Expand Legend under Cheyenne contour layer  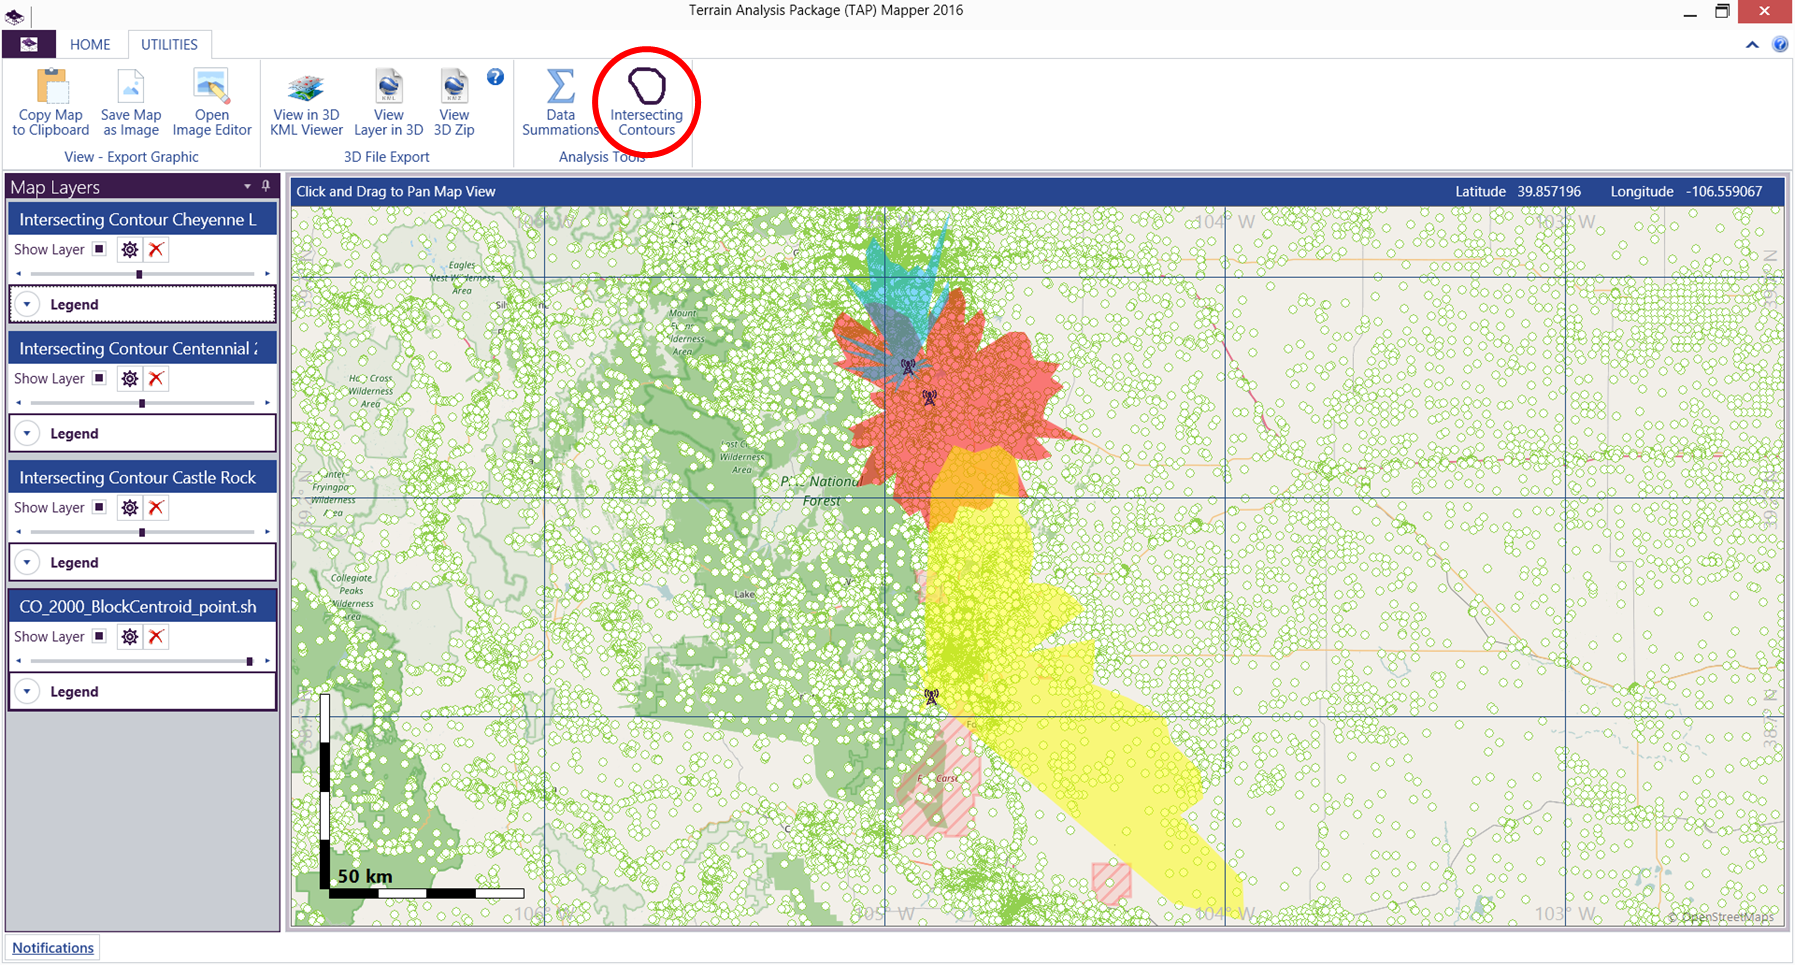tap(28, 305)
